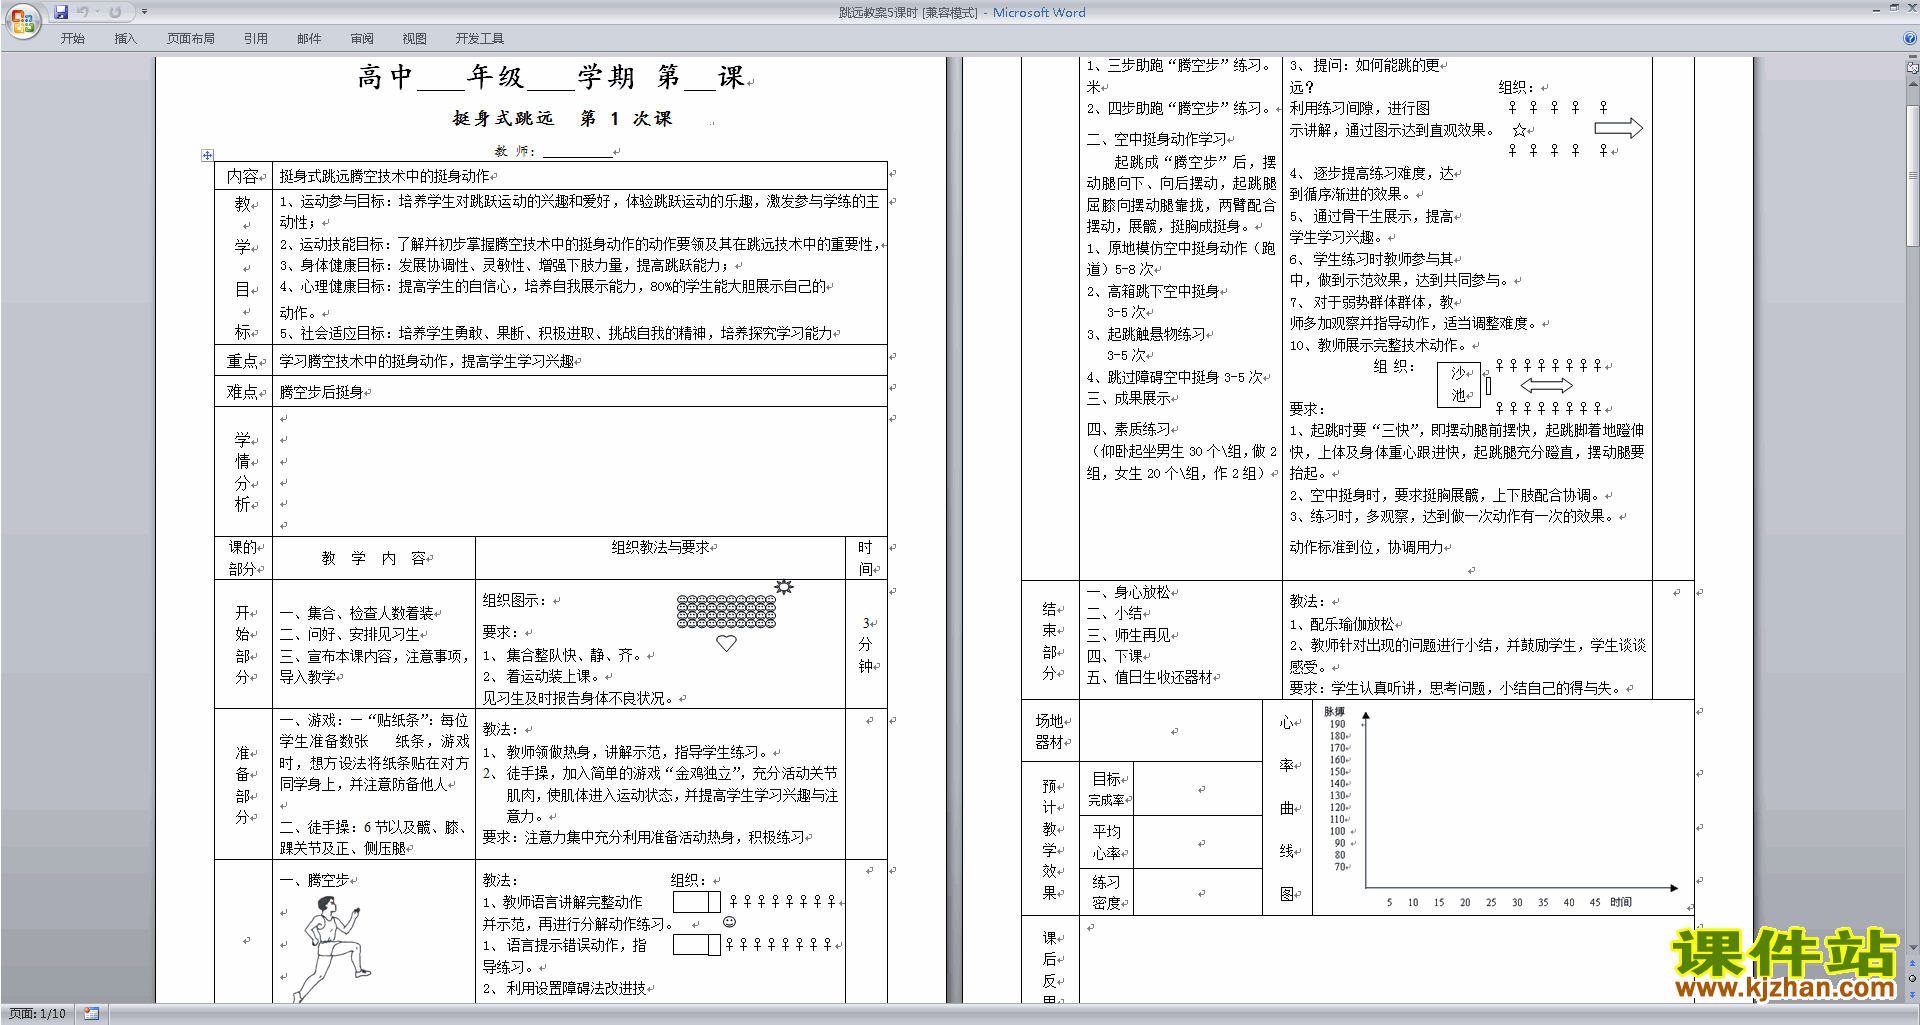Viewport: 1920px width, 1025px height.
Task: Click the 重点 row label
Action: [243, 361]
